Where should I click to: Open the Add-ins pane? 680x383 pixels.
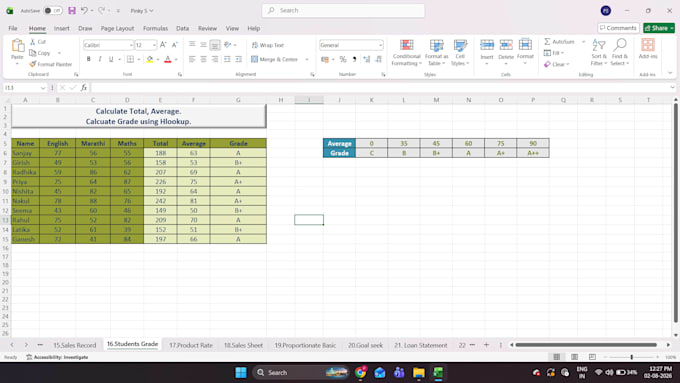click(x=648, y=48)
